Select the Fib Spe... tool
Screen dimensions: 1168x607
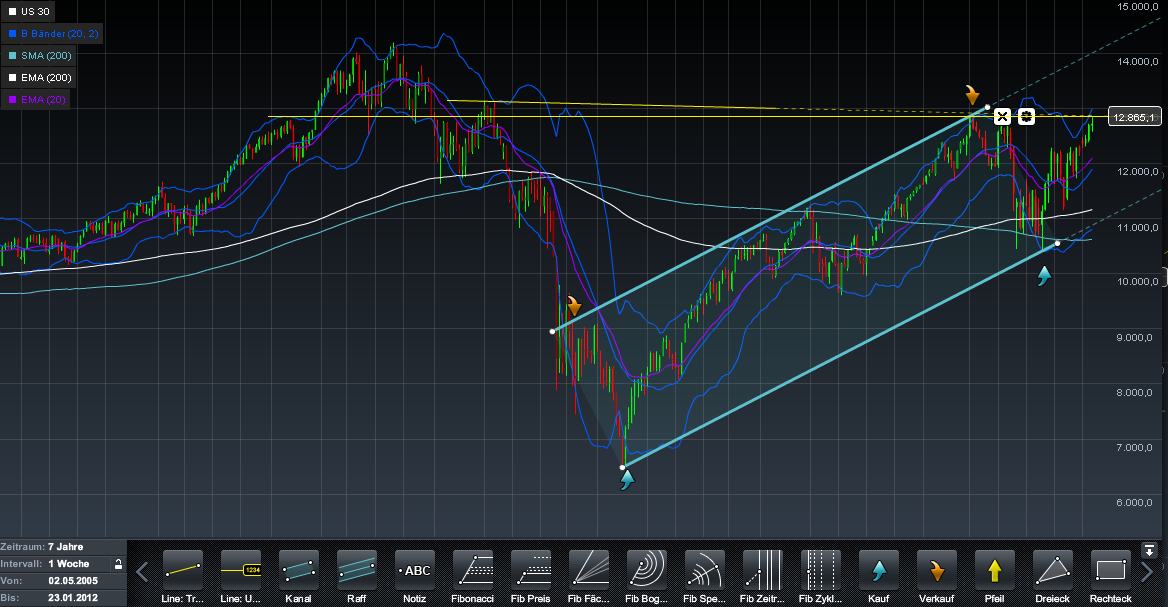(x=705, y=571)
